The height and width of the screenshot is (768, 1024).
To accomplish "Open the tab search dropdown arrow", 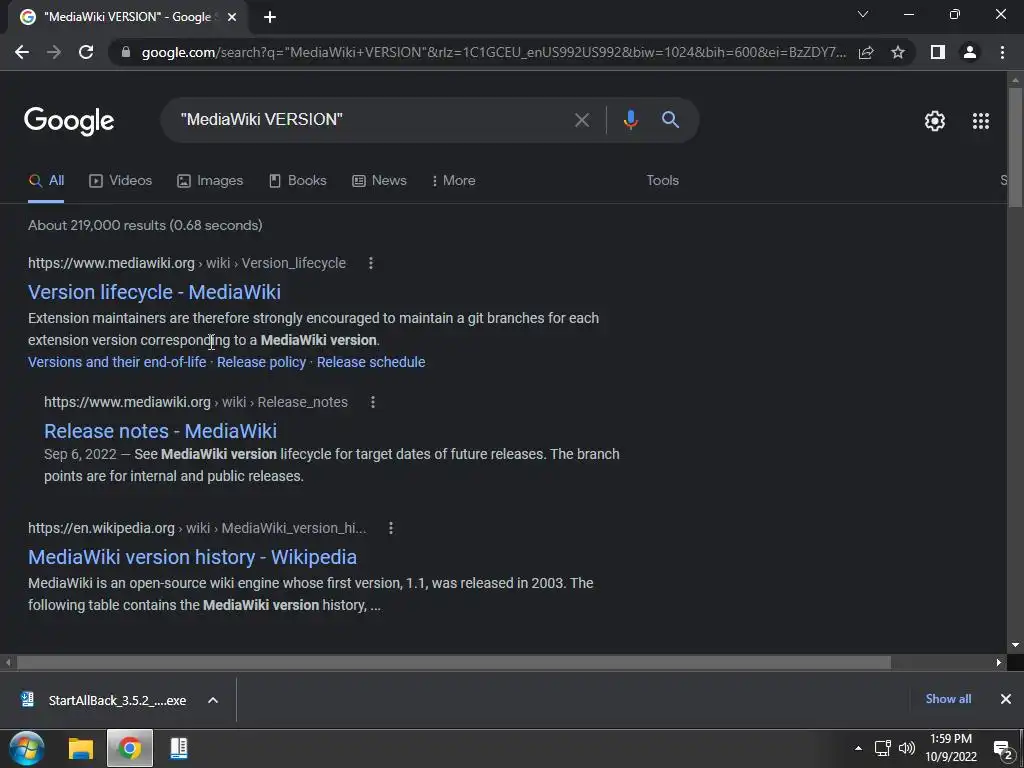I will [x=863, y=14].
